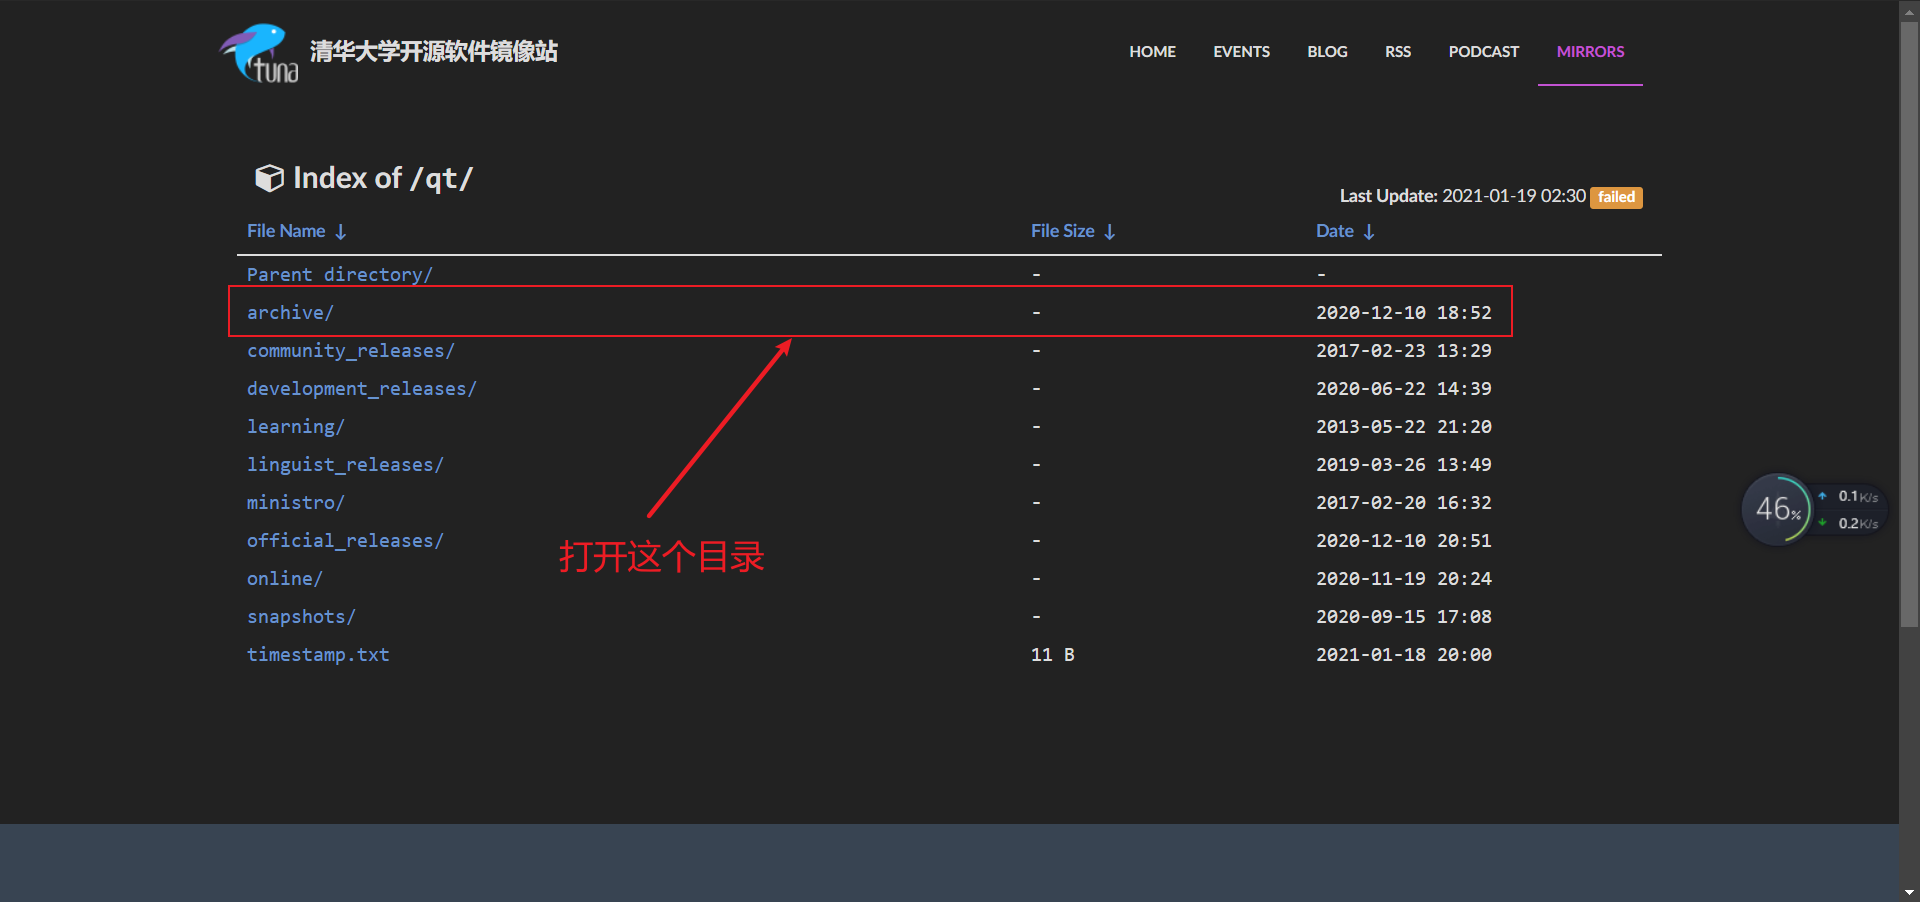Open the snapshots/ directory
This screenshot has width=1920, height=902.
(x=301, y=616)
